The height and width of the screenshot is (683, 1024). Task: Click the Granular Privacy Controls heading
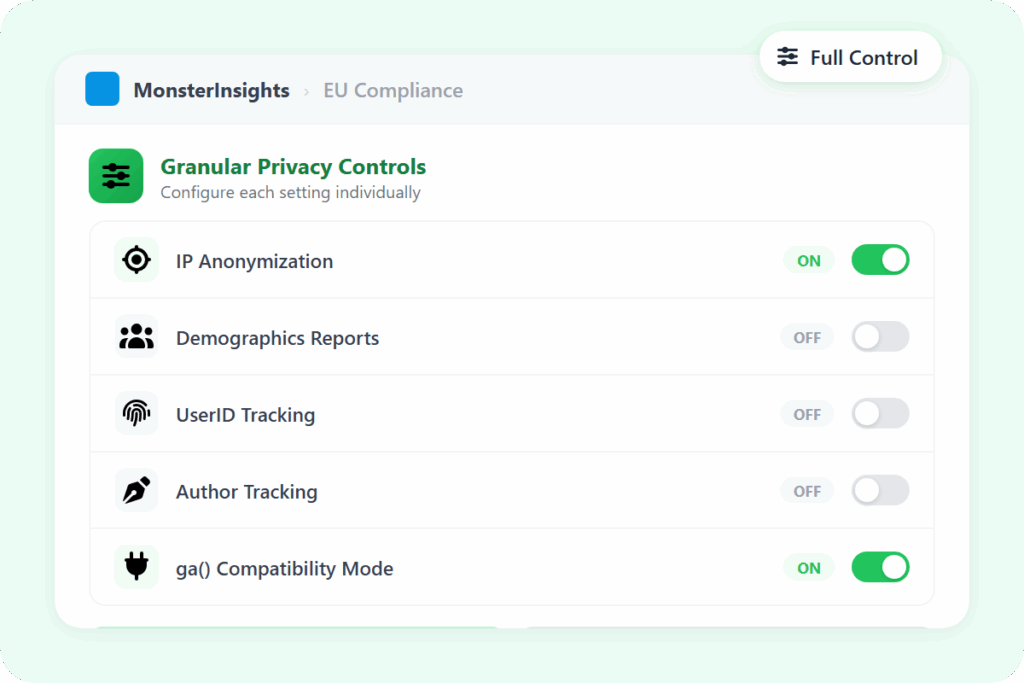(293, 167)
